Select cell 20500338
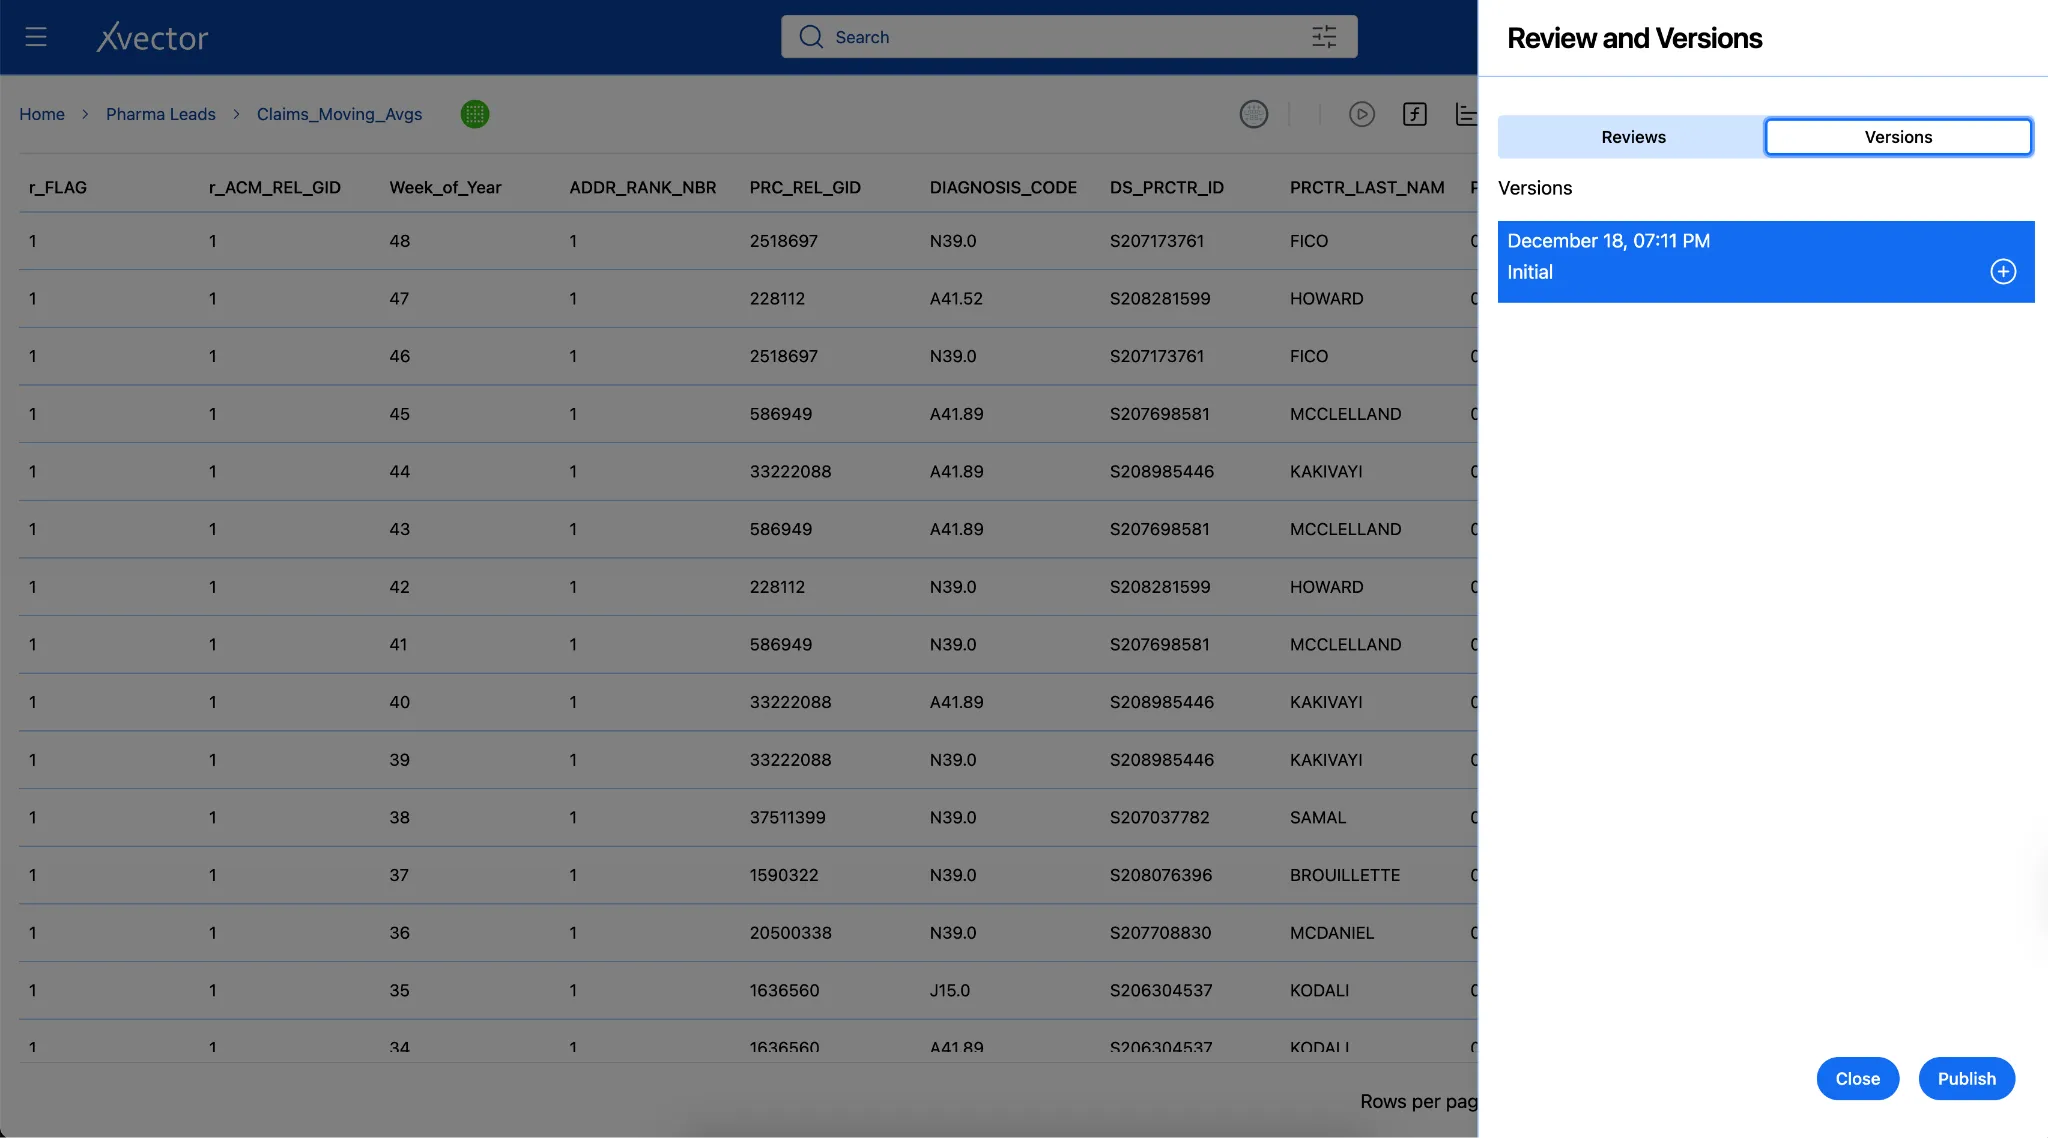 tap(791, 933)
